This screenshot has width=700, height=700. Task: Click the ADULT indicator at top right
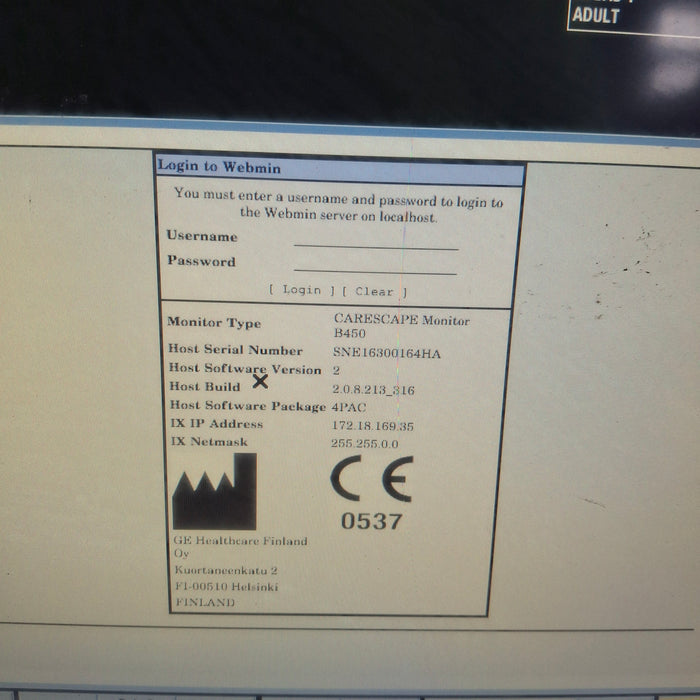[x=596, y=15]
